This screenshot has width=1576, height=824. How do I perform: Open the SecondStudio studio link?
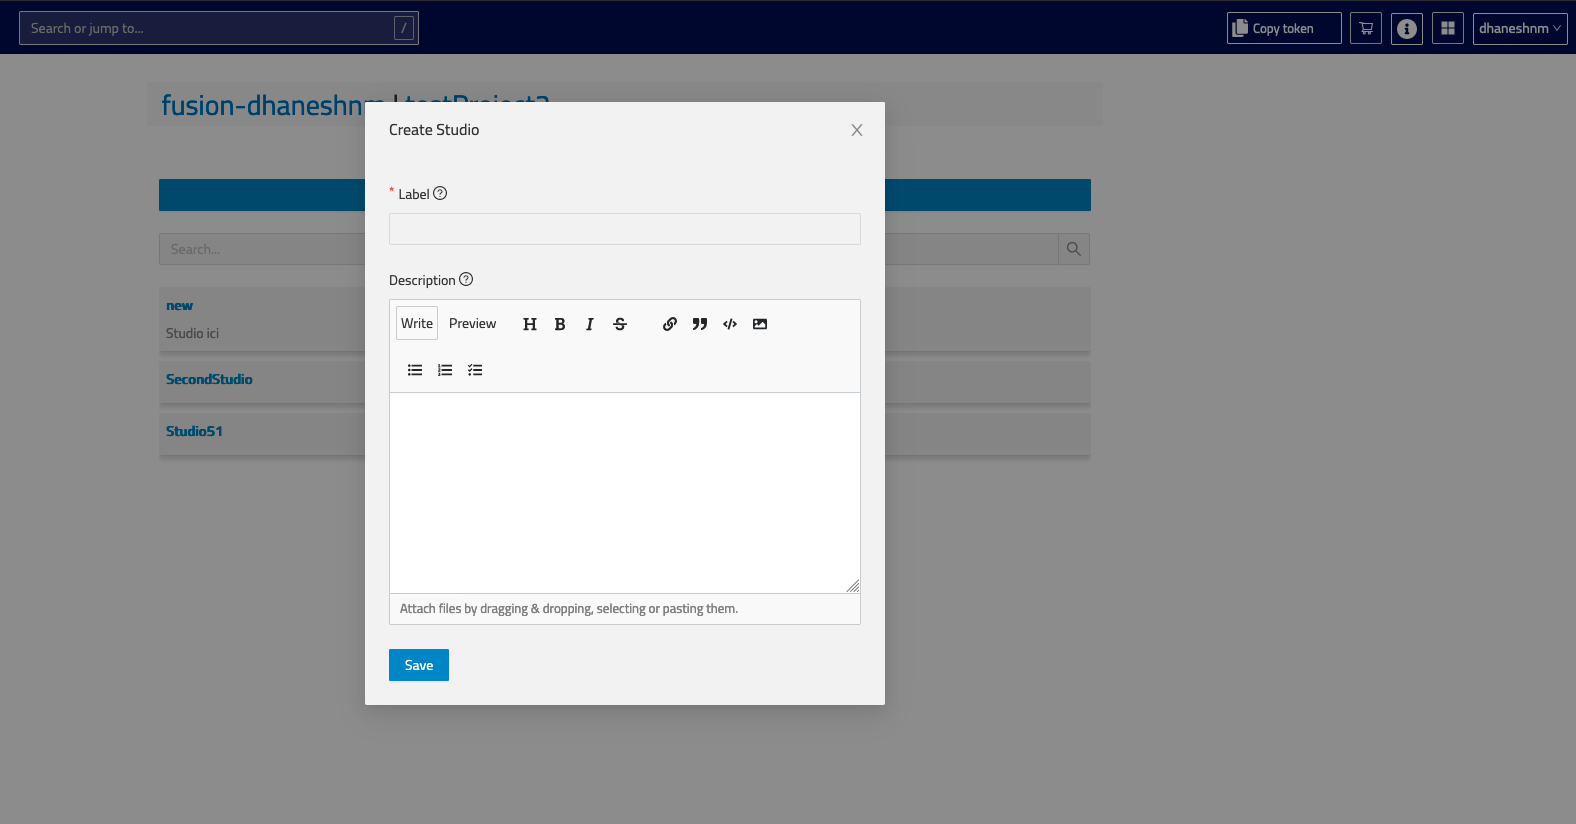[x=209, y=379]
